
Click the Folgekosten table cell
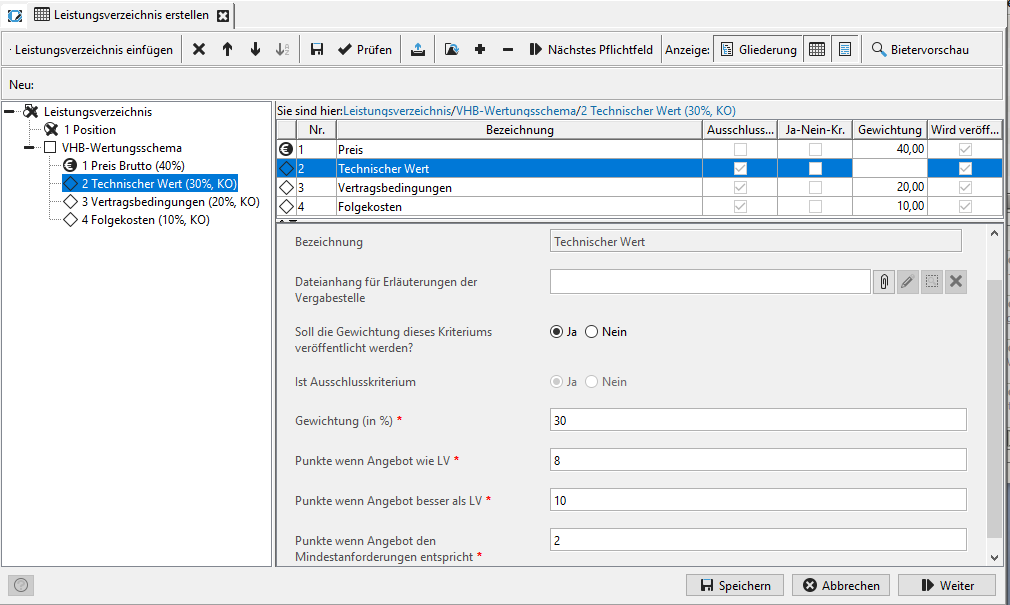pyautogui.click(x=519, y=207)
